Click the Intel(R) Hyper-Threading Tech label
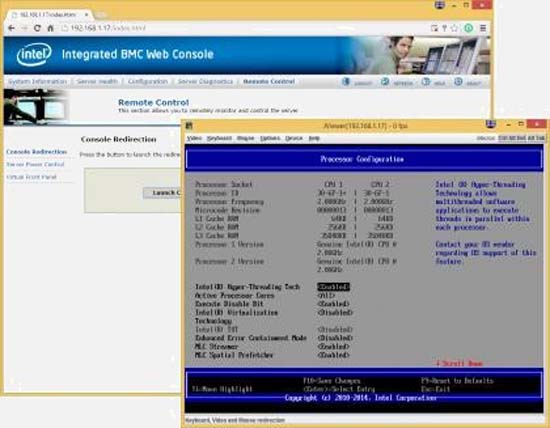This screenshot has width=550, height=428. (247, 287)
